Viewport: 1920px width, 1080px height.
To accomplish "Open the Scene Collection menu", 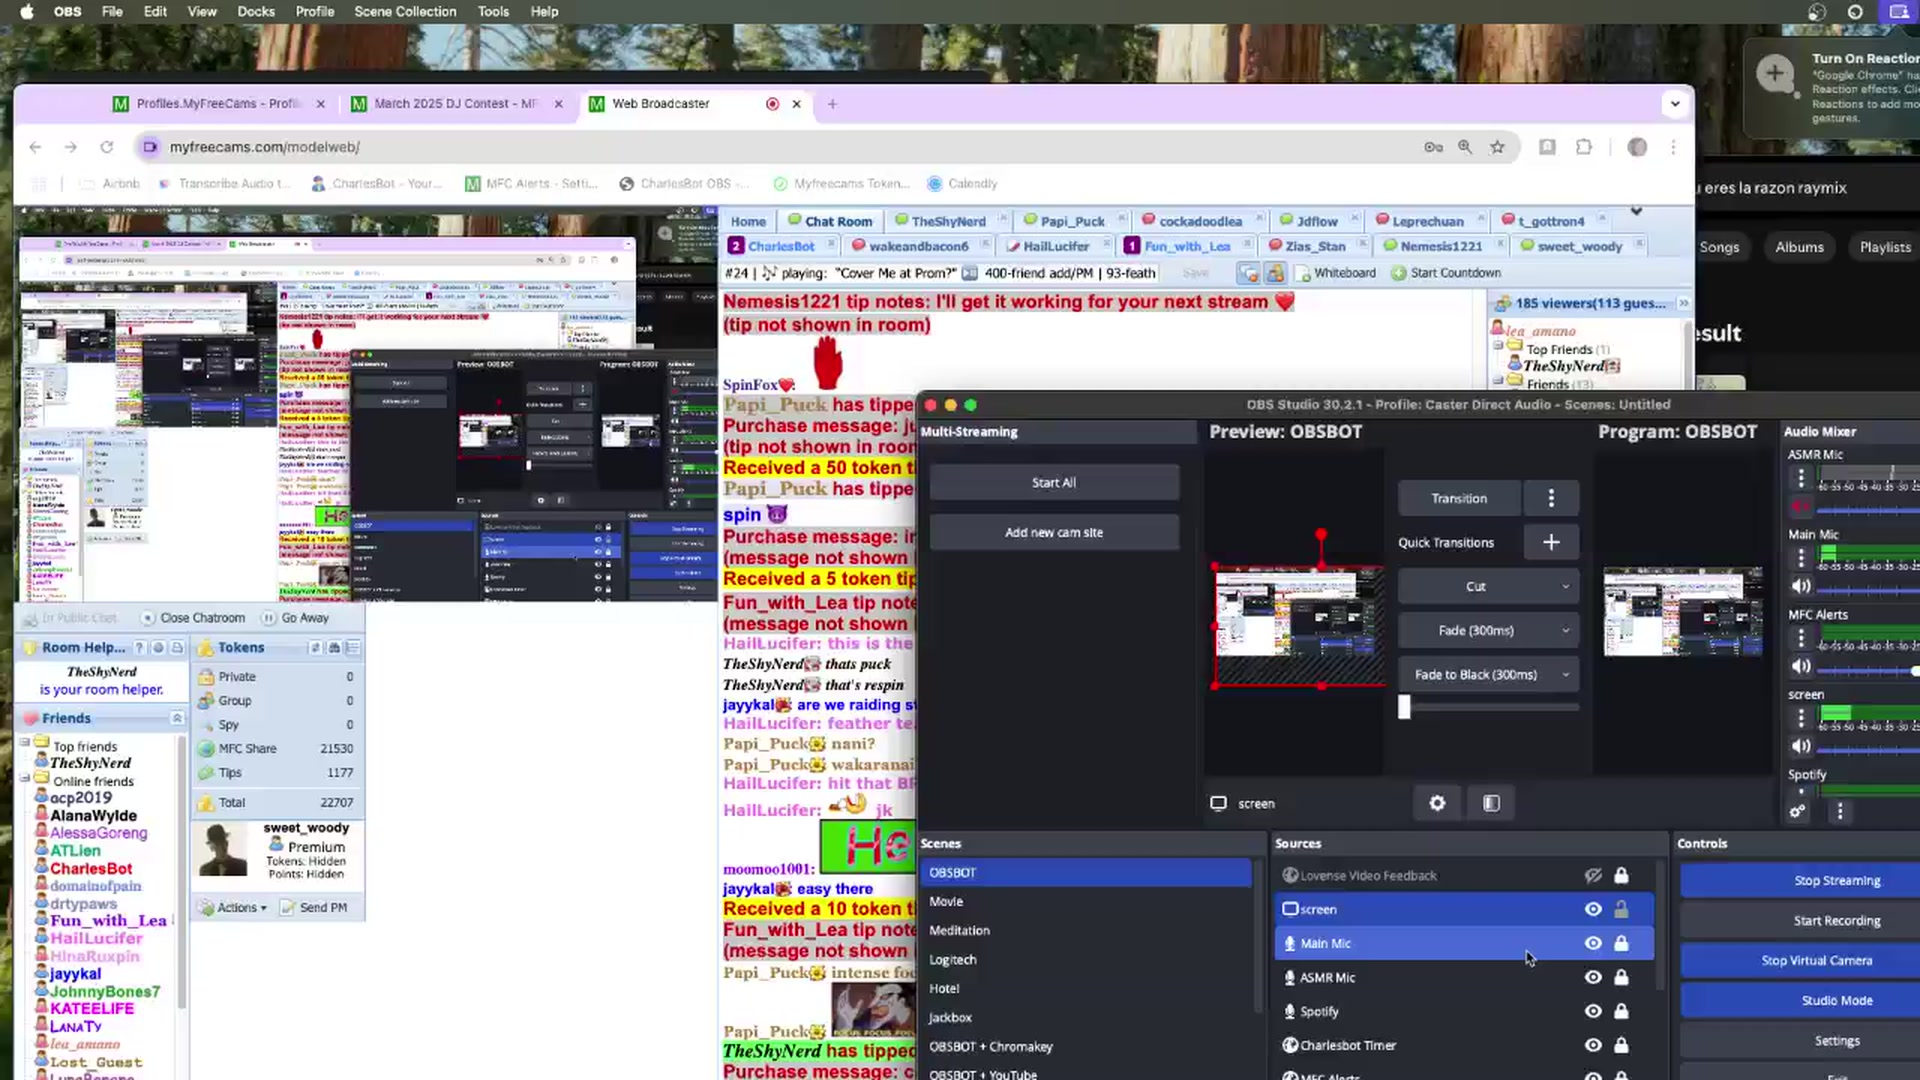I will coord(405,11).
